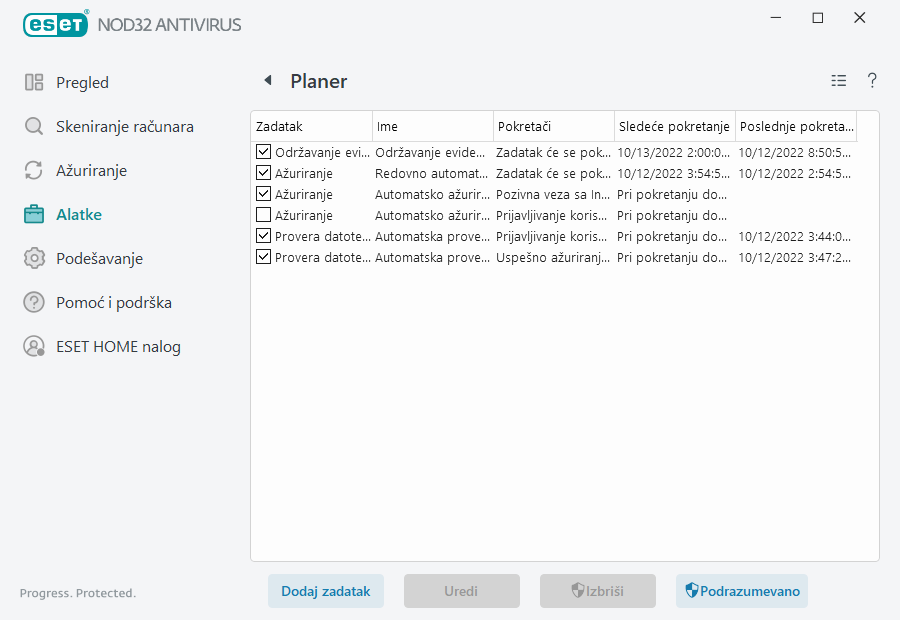Image resolution: width=900 pixels, height=620 pixels.
Task: Open Podešavanje via the gear icon
Action: coord(33,258)
